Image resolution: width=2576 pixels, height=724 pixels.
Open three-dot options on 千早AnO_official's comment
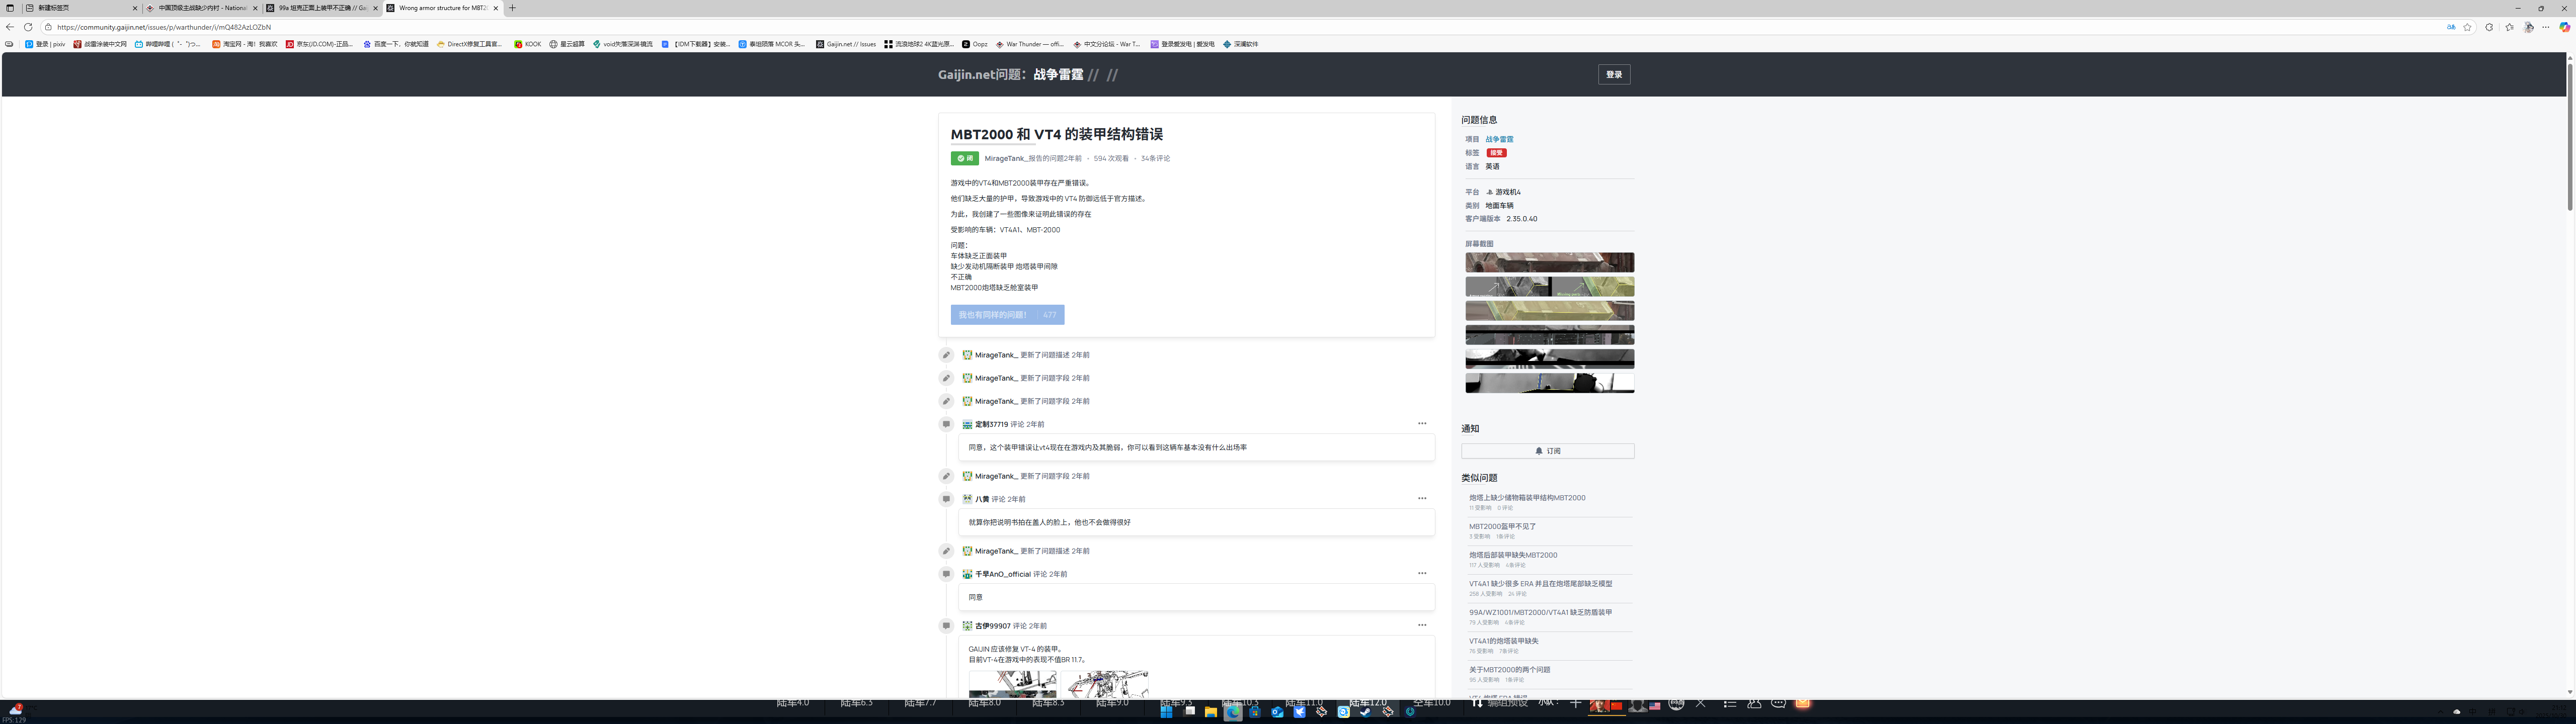1421,574
